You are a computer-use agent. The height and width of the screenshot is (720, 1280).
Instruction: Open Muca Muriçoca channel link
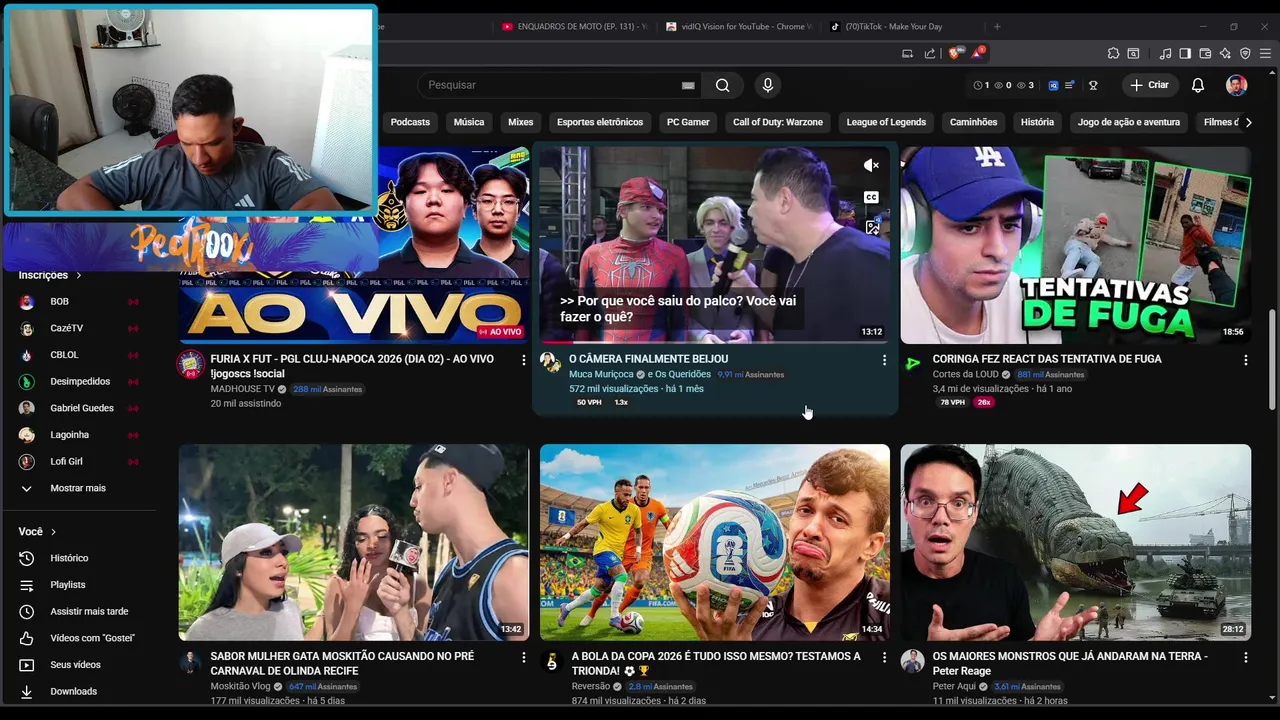click(601, 374)
